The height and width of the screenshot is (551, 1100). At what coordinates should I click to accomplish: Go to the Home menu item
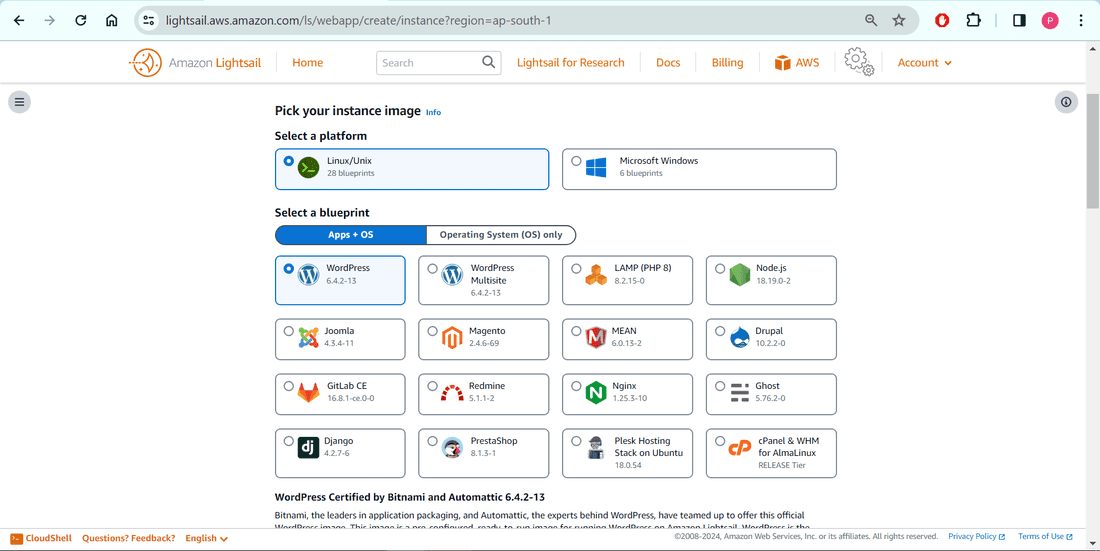click(x=307, y=62)
